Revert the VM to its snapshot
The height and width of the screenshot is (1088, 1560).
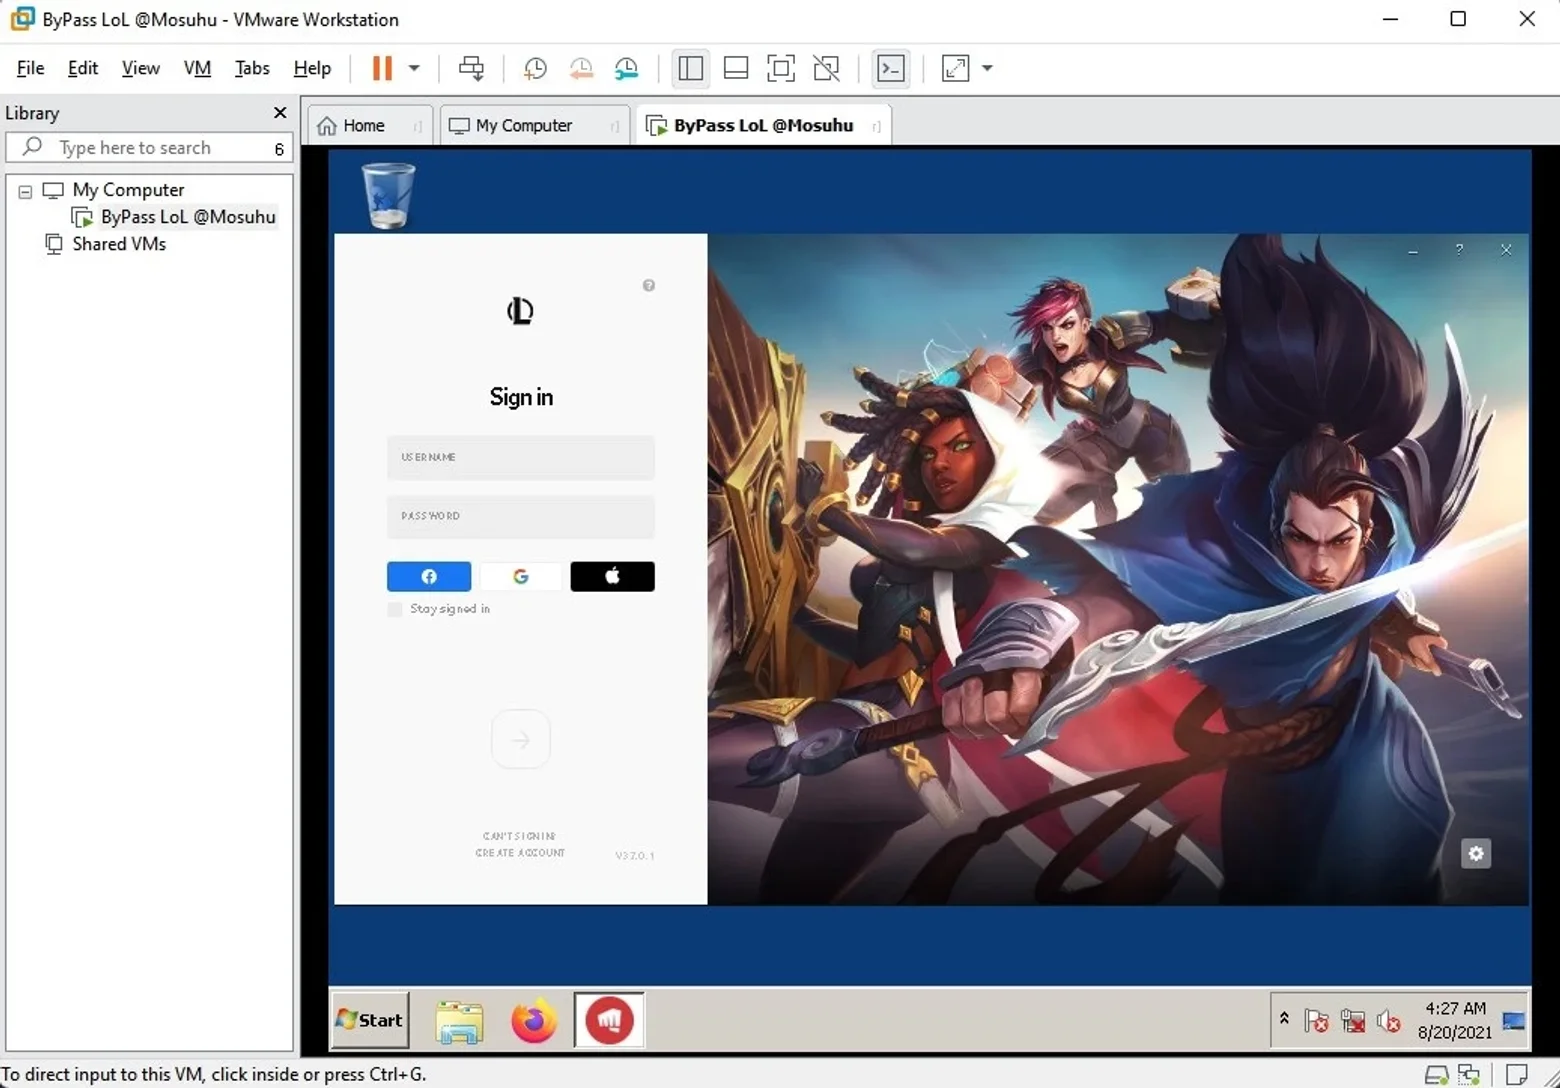581,68
